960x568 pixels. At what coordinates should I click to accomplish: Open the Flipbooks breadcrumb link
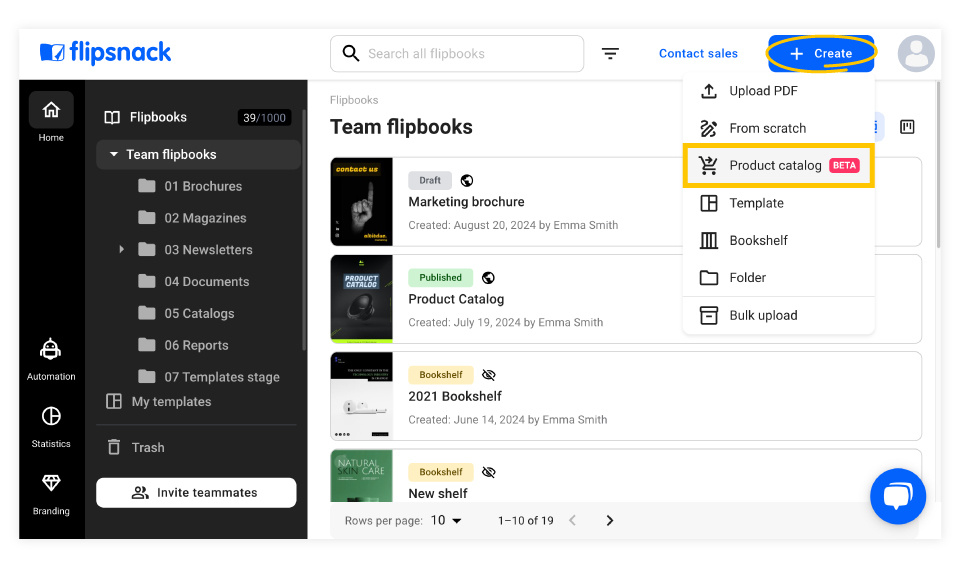click(x=354, y=100)
